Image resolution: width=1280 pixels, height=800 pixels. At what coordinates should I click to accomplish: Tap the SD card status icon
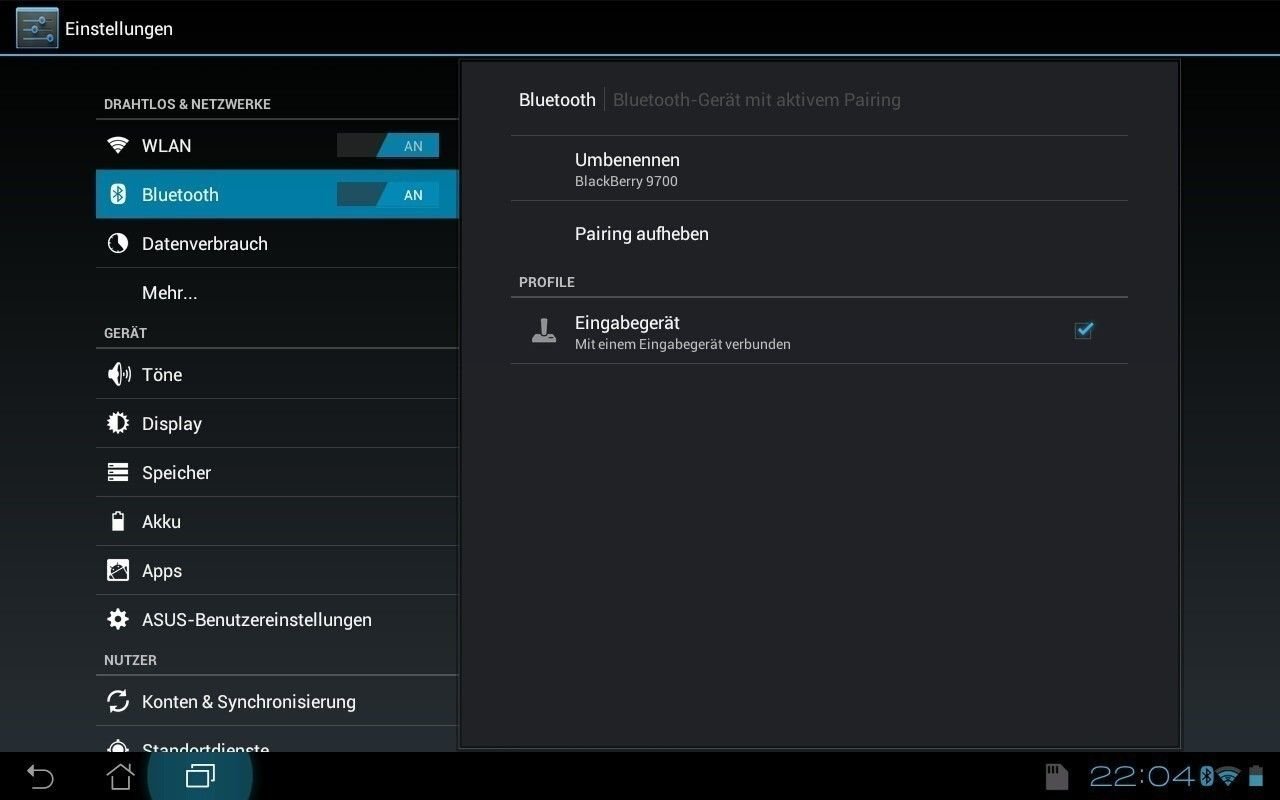(x=1056, y=776)
